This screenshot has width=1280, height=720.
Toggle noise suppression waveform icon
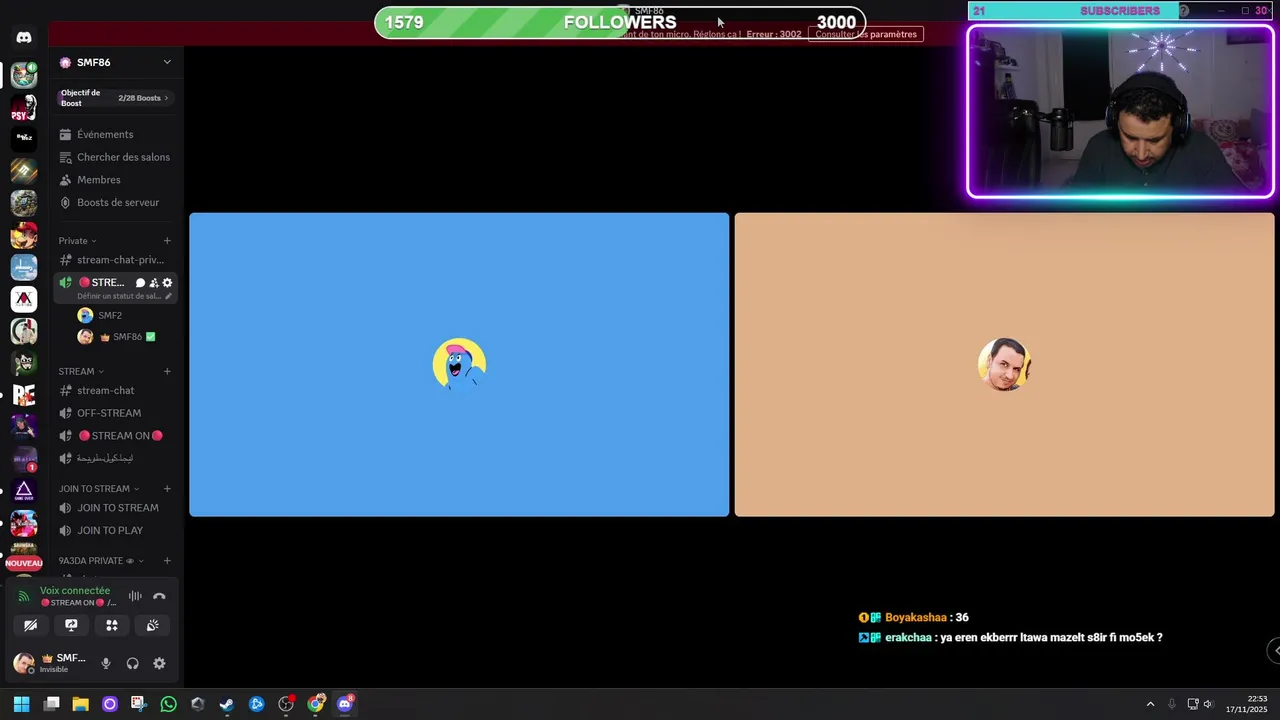(135, 596)
